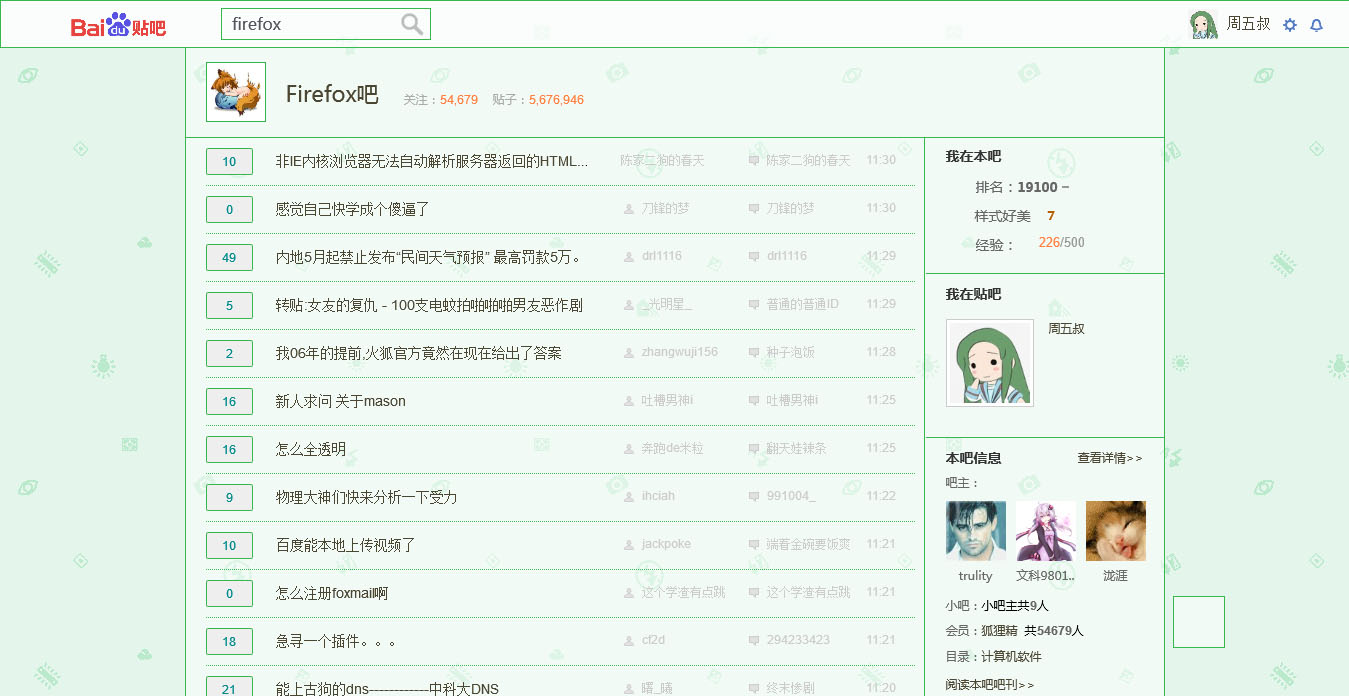This screenshot has width=1349, height=696.
Task: Click the 经验 progress showing 226/500
Action: 1061,242
